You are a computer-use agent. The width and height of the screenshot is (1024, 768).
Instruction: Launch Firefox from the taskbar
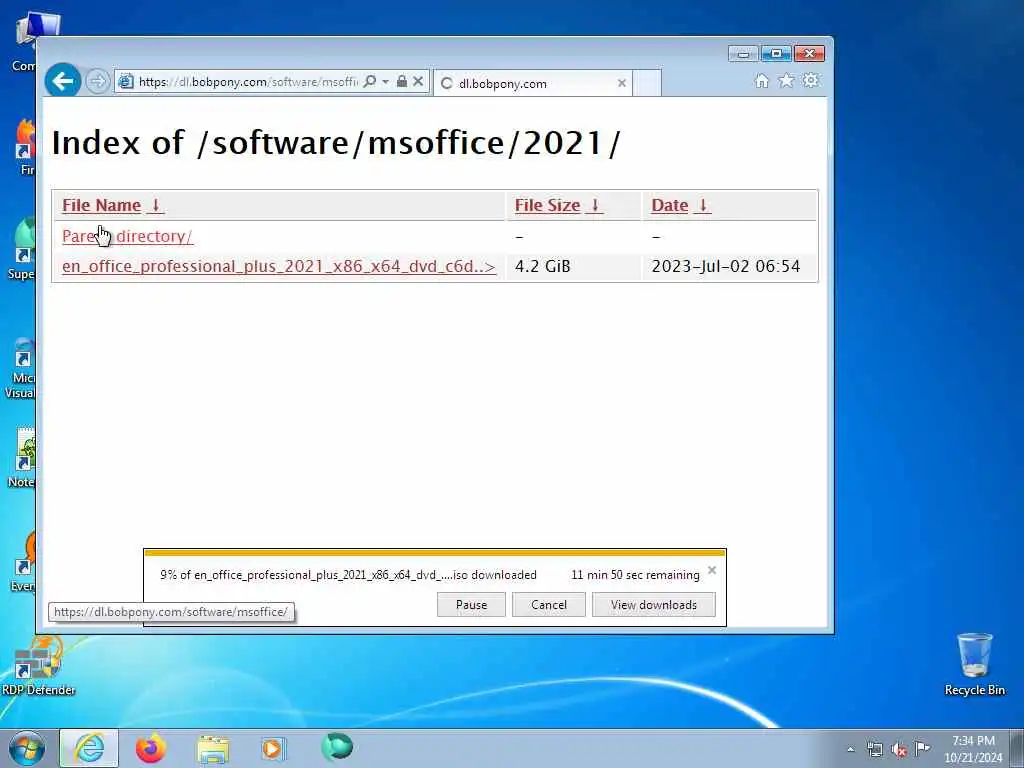[151, 748]
